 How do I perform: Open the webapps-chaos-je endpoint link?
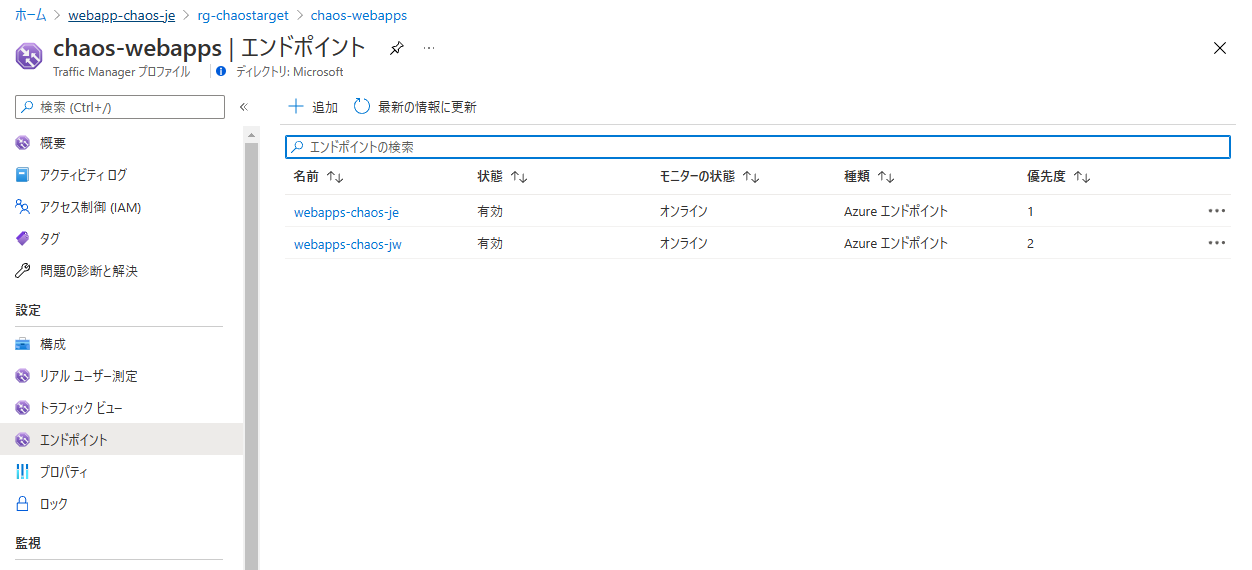[x=346, y=212]
